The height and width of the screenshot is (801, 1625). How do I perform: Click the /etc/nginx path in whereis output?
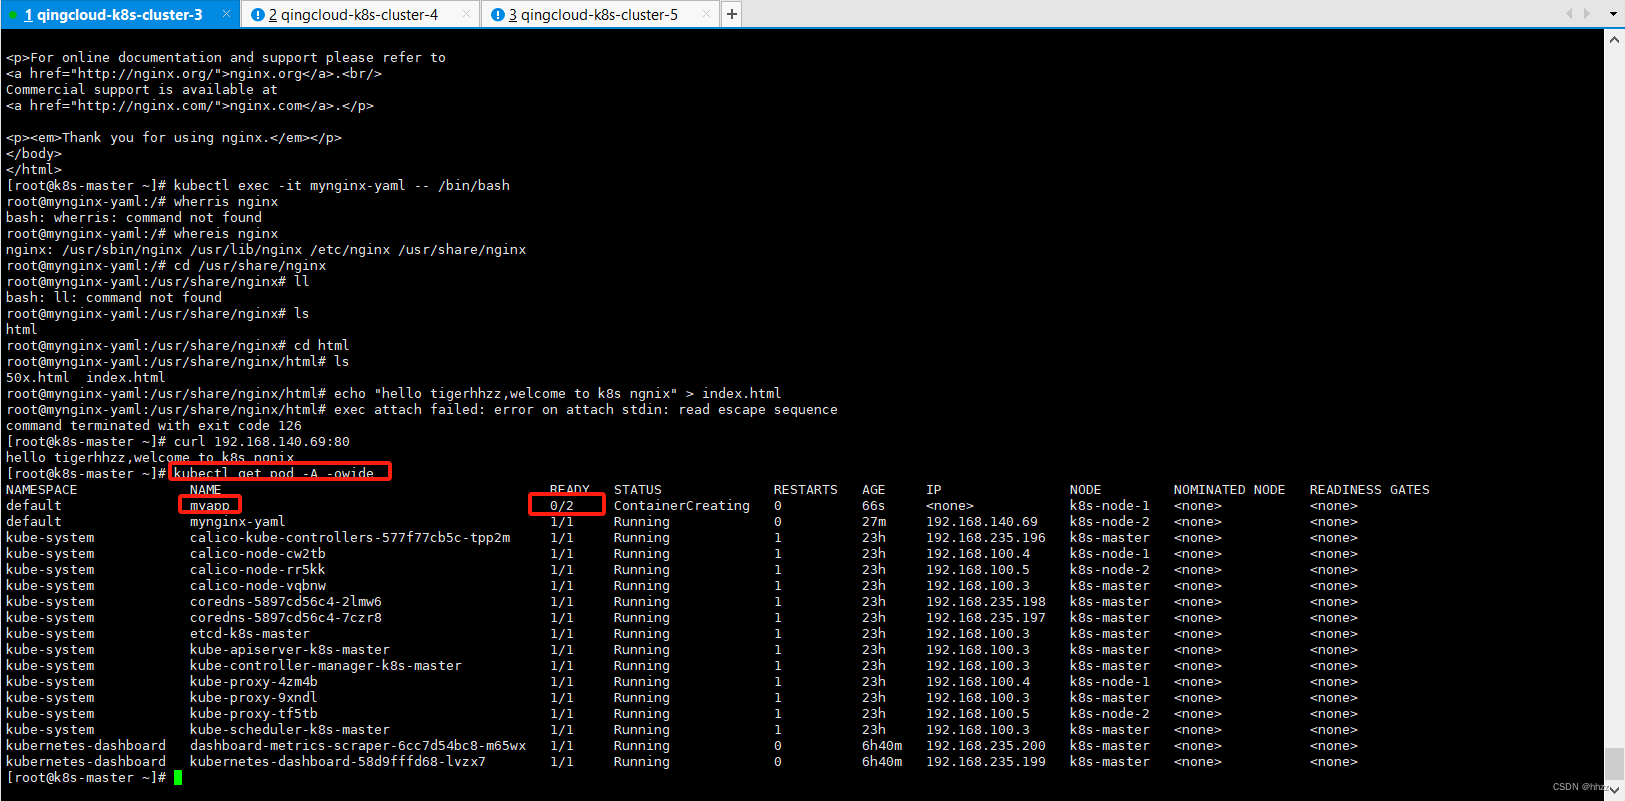click(350, 249)
